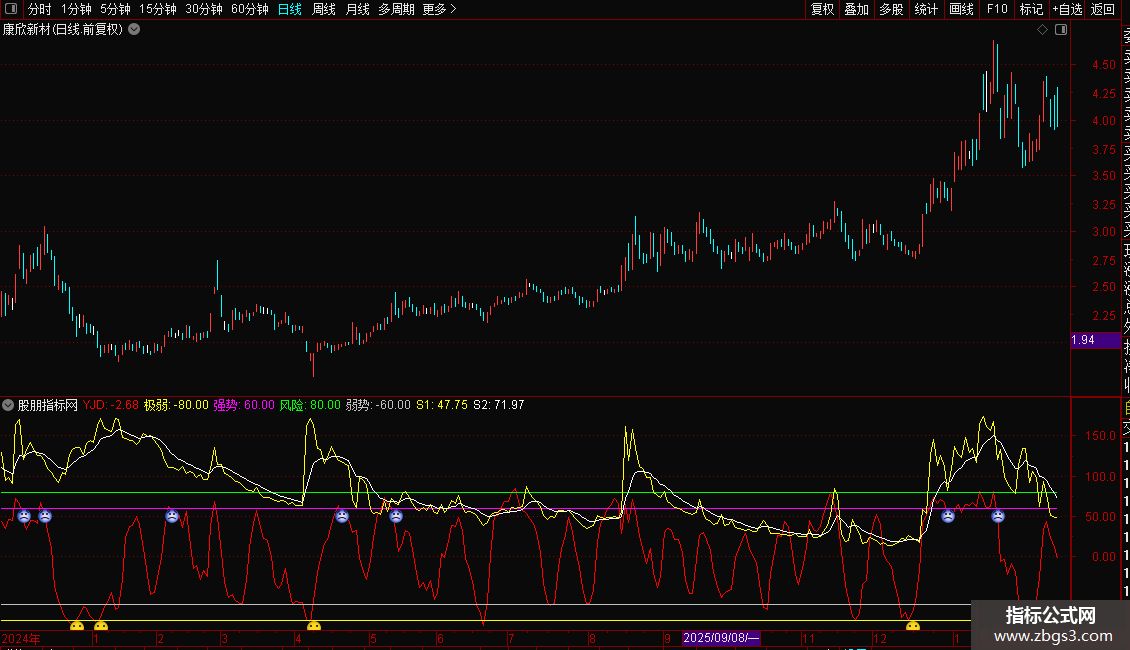1130x650 pixels.
Task: Click the 2025/09/08 date marker on timeline
Action: (722, 638)
